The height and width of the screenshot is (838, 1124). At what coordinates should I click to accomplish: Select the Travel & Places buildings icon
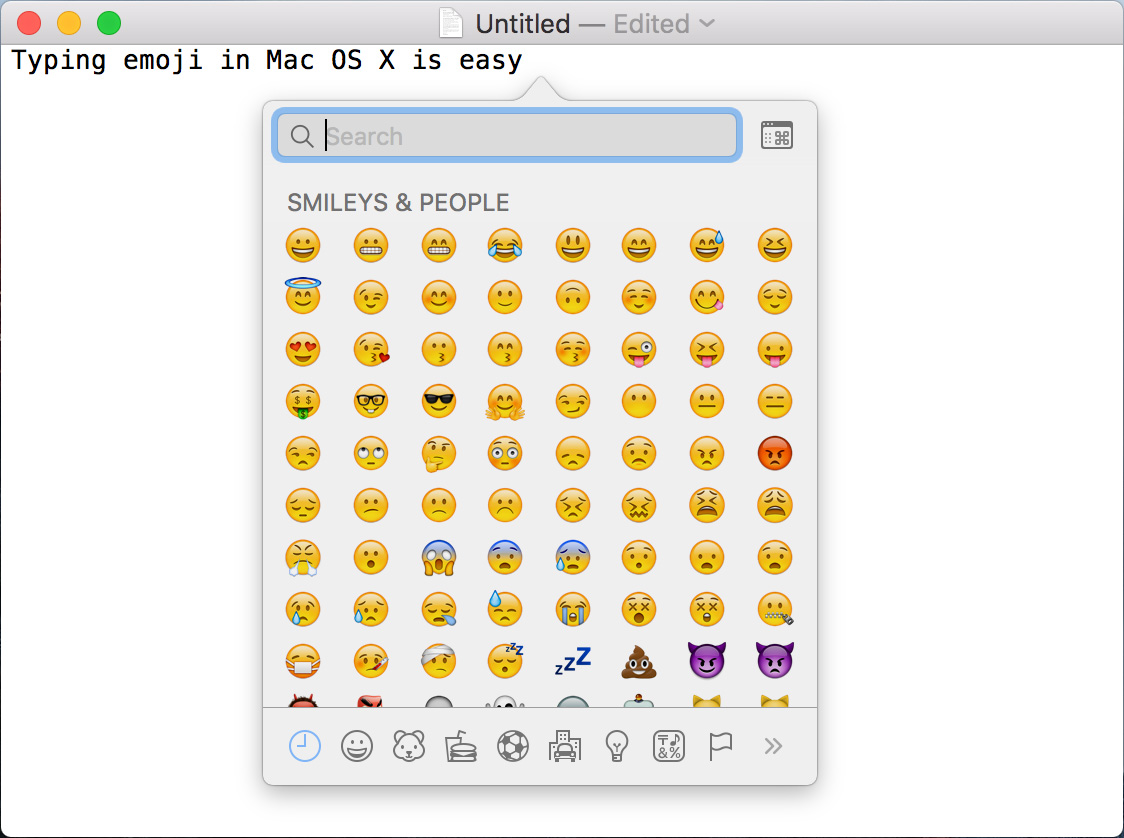tap(564, 745)
